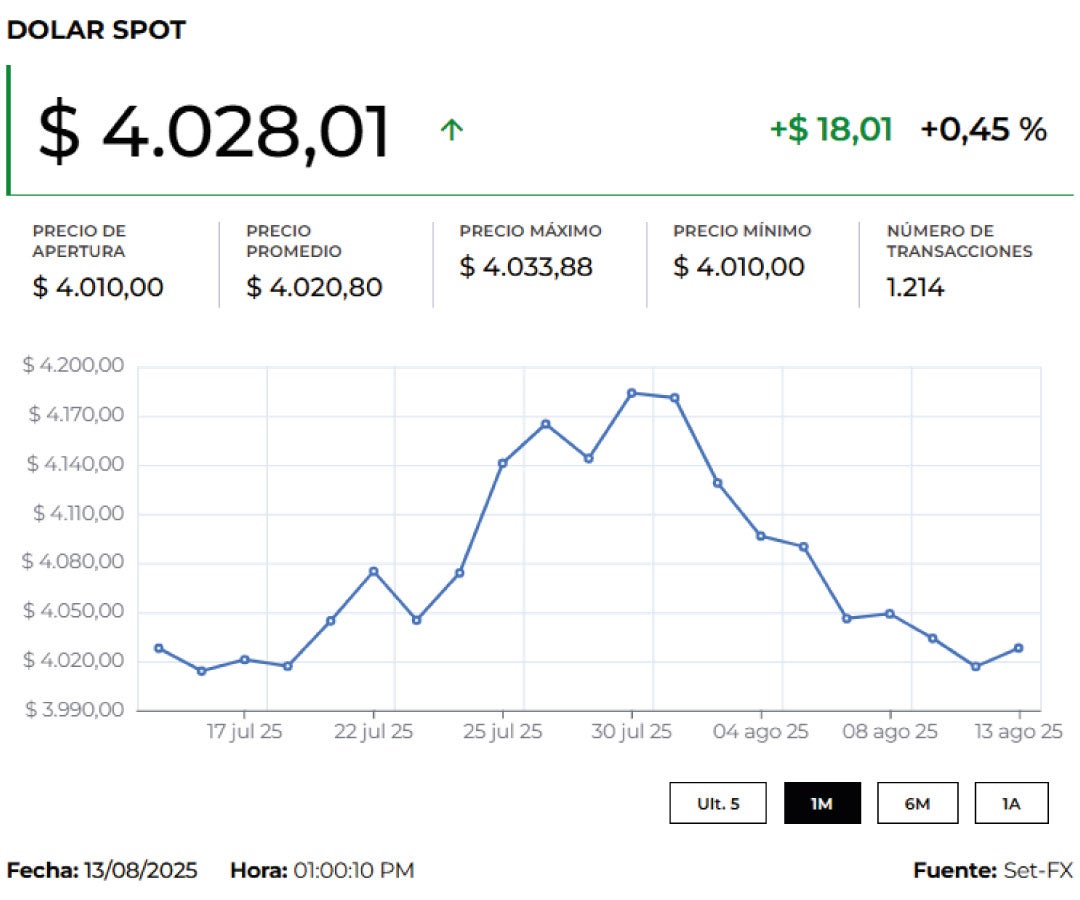1080x900 pixels.
Task: Click the peak data point at 30 jul 25
Action: pyautogui.click(x=631, y=393)
